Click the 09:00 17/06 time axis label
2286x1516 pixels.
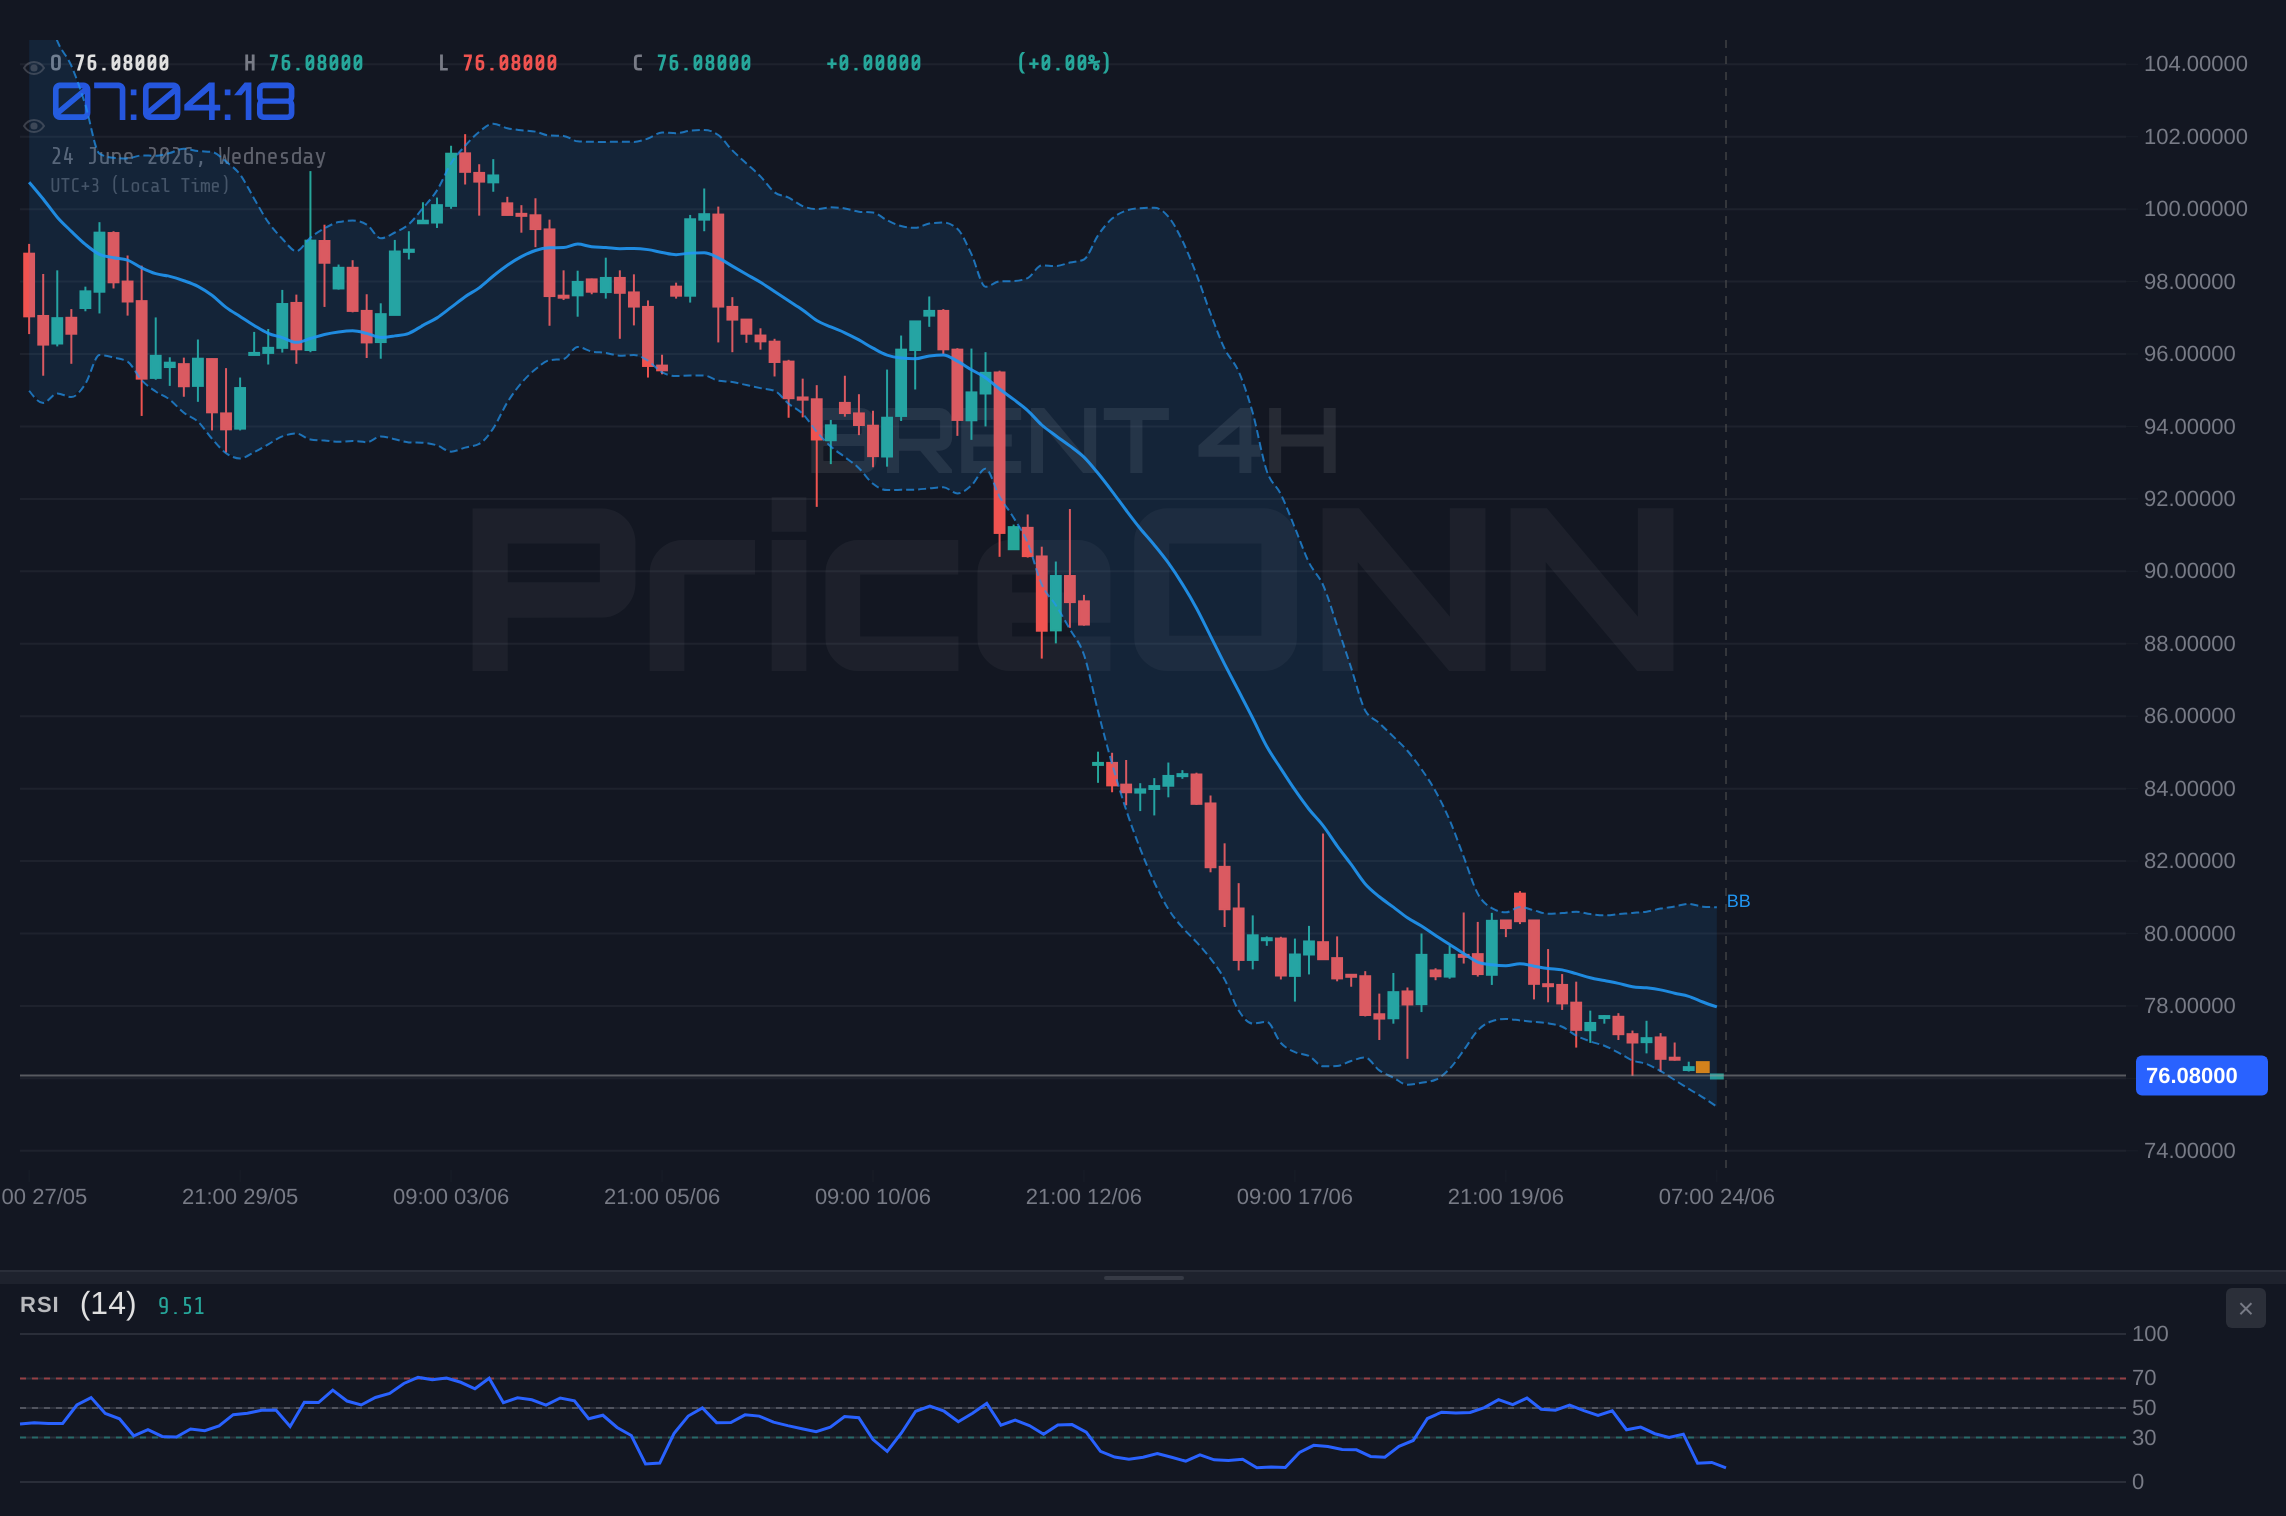click(x=1295, y=1197)
